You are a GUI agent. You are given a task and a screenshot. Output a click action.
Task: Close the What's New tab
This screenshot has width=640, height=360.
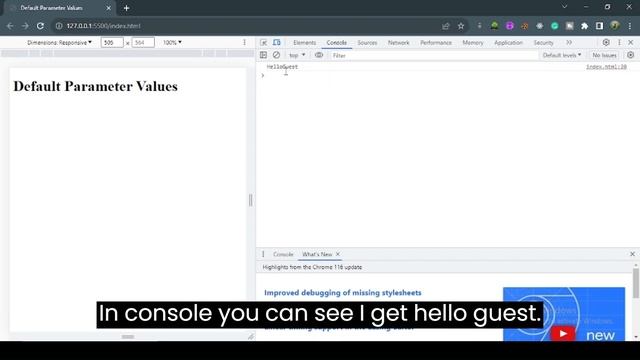(338, 254)
